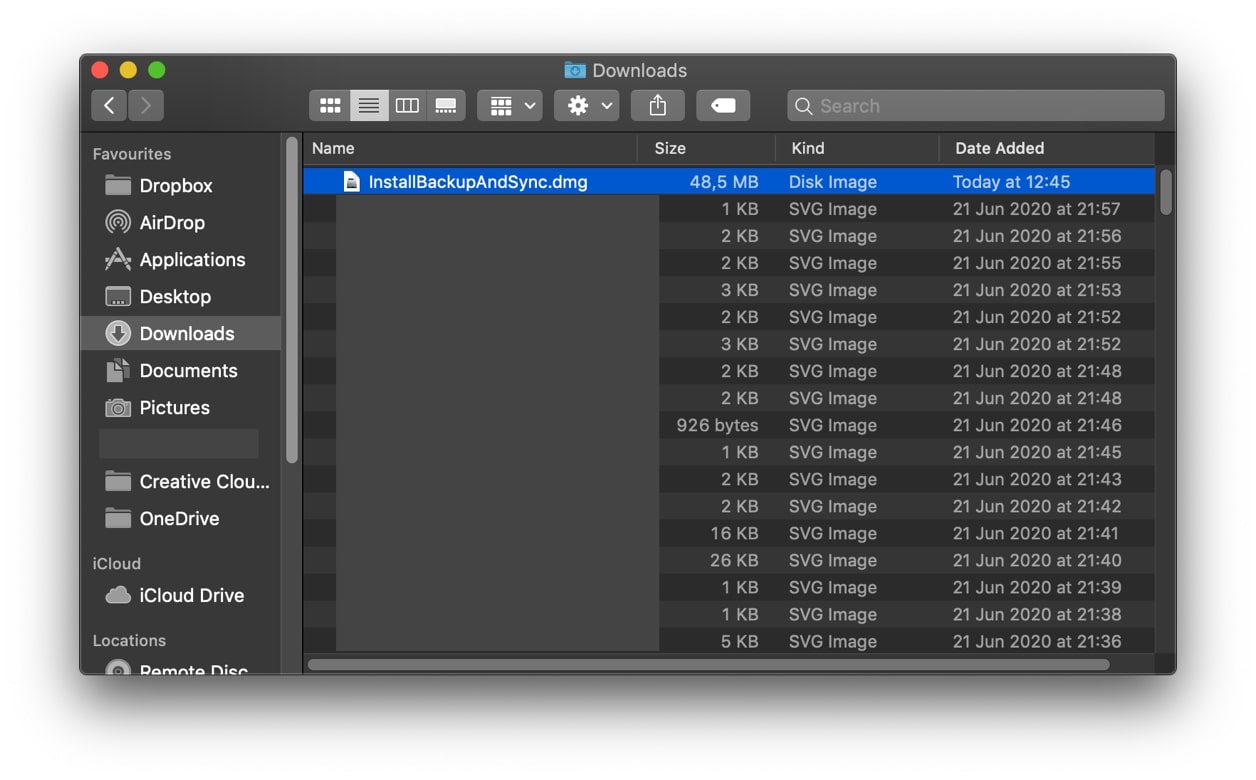The height and width of the screenshot is (780, 1256).
Task: Switch to column view
Action: [406, 105]
